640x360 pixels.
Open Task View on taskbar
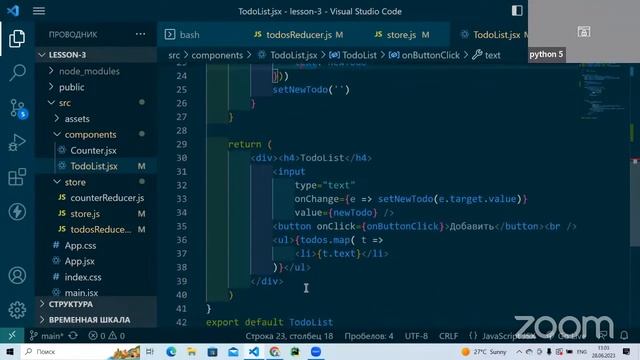(150, 351)
